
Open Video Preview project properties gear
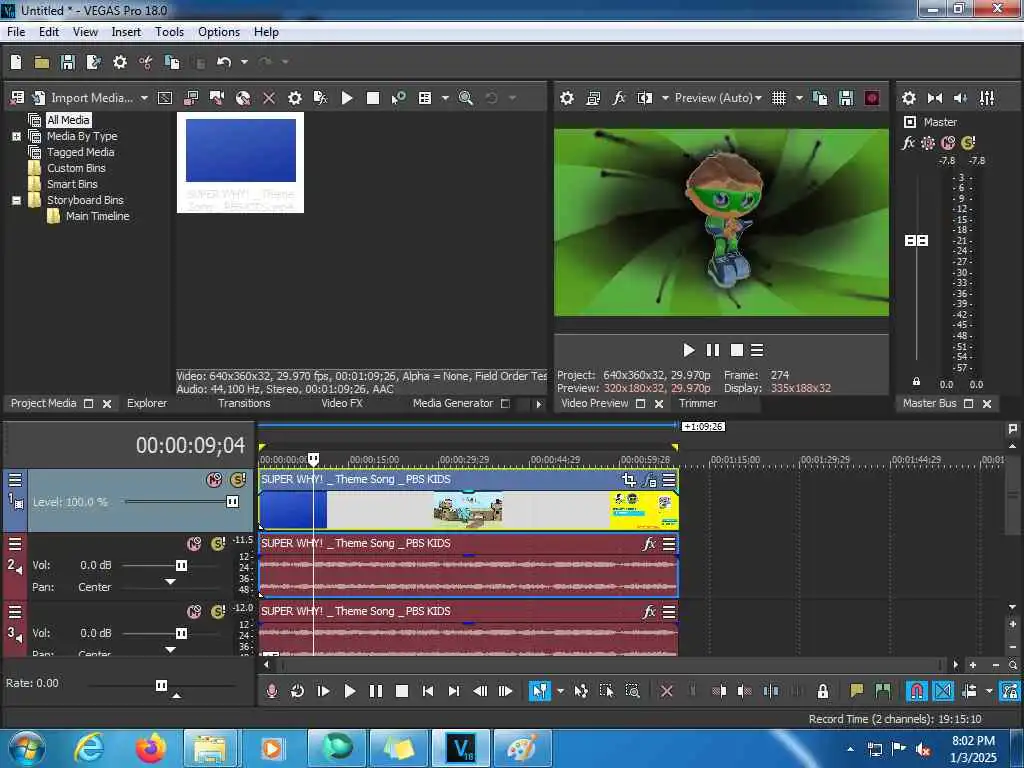click(567, 98)
